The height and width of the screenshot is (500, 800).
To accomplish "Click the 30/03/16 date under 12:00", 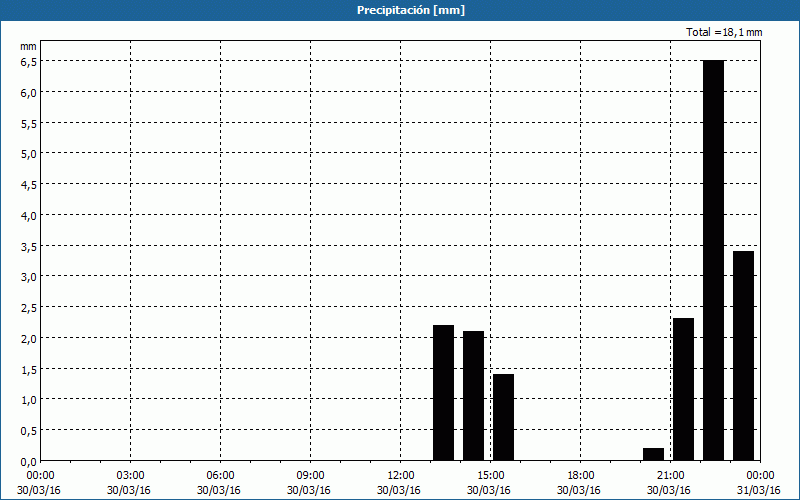I will [x=399, y=490].
